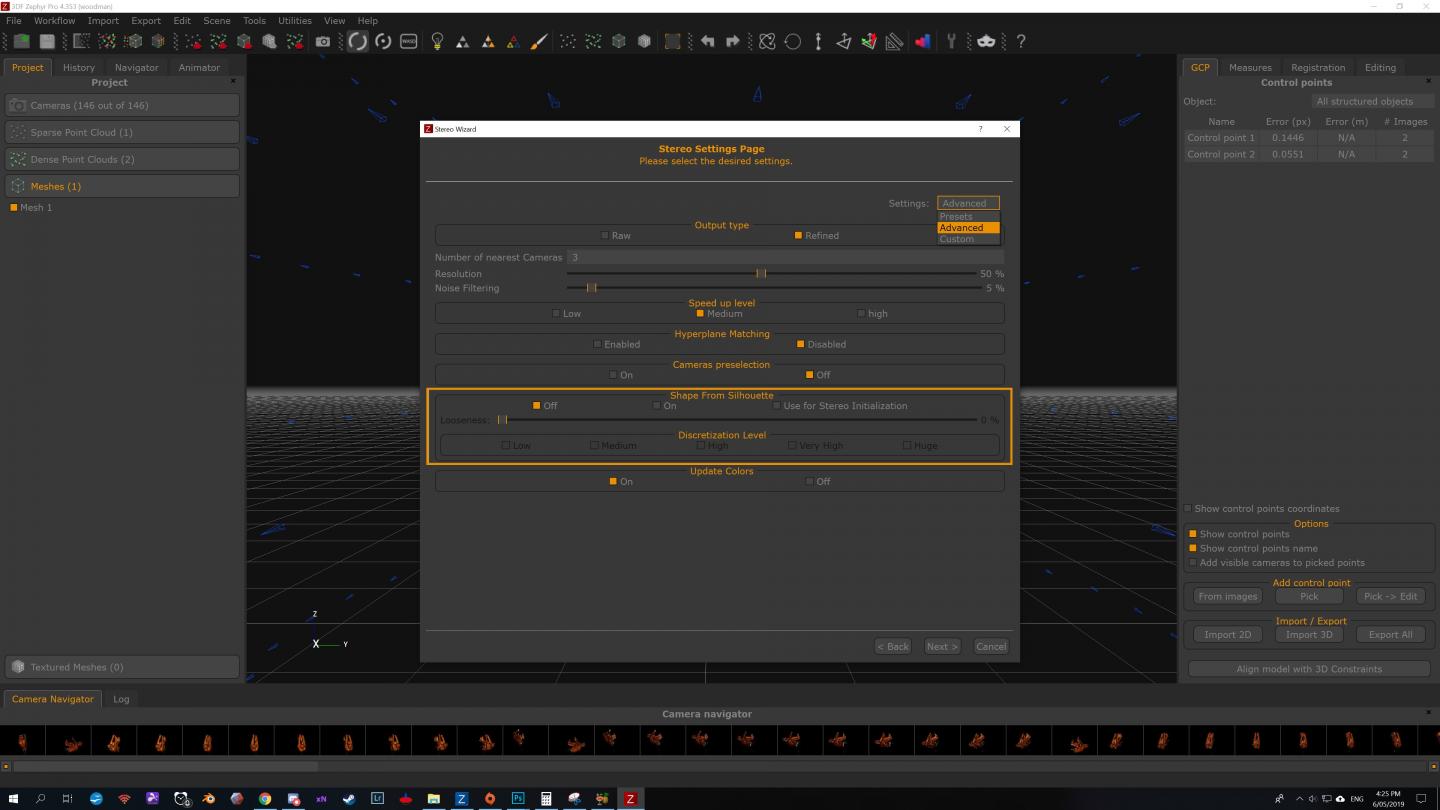The width and height of the screenshot is (1440, 810).
Task: Set Speed up level to high
Action: click(861, 314)
